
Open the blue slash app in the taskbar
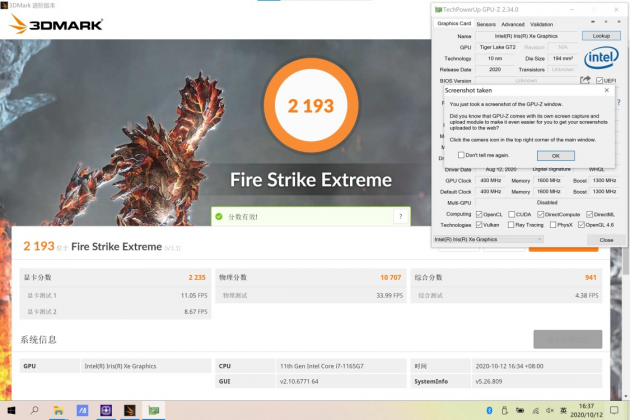82,410
